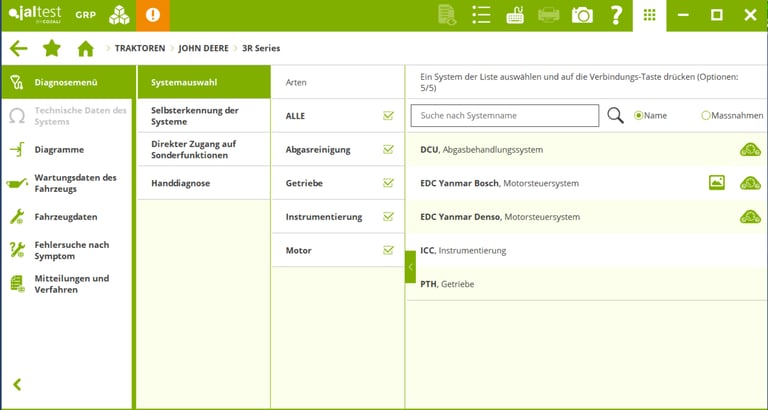This screenshot has height=410, width=768.
Task: Return home via the house icon
Action: pos(86,48)
